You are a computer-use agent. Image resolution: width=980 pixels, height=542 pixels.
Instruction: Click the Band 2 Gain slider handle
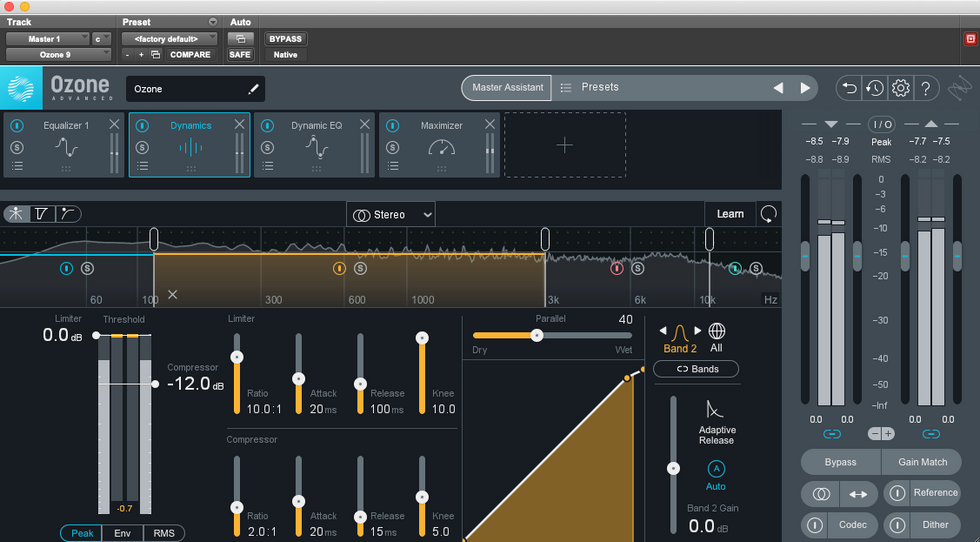[x=673, y=468]
